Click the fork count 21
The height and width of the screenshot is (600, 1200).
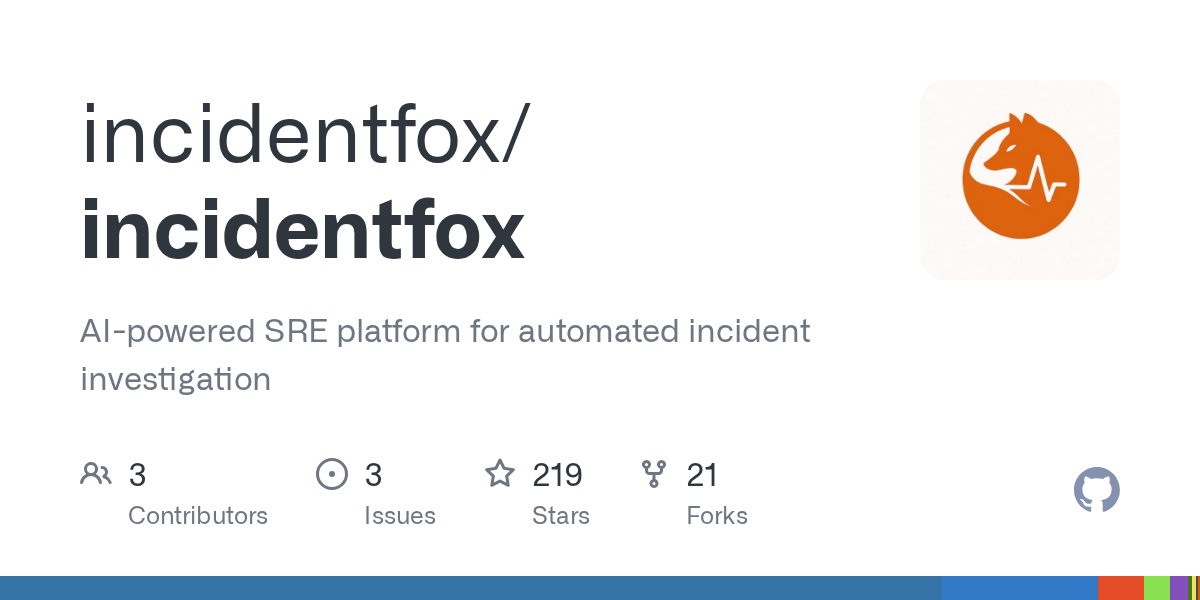click(702, 475)
